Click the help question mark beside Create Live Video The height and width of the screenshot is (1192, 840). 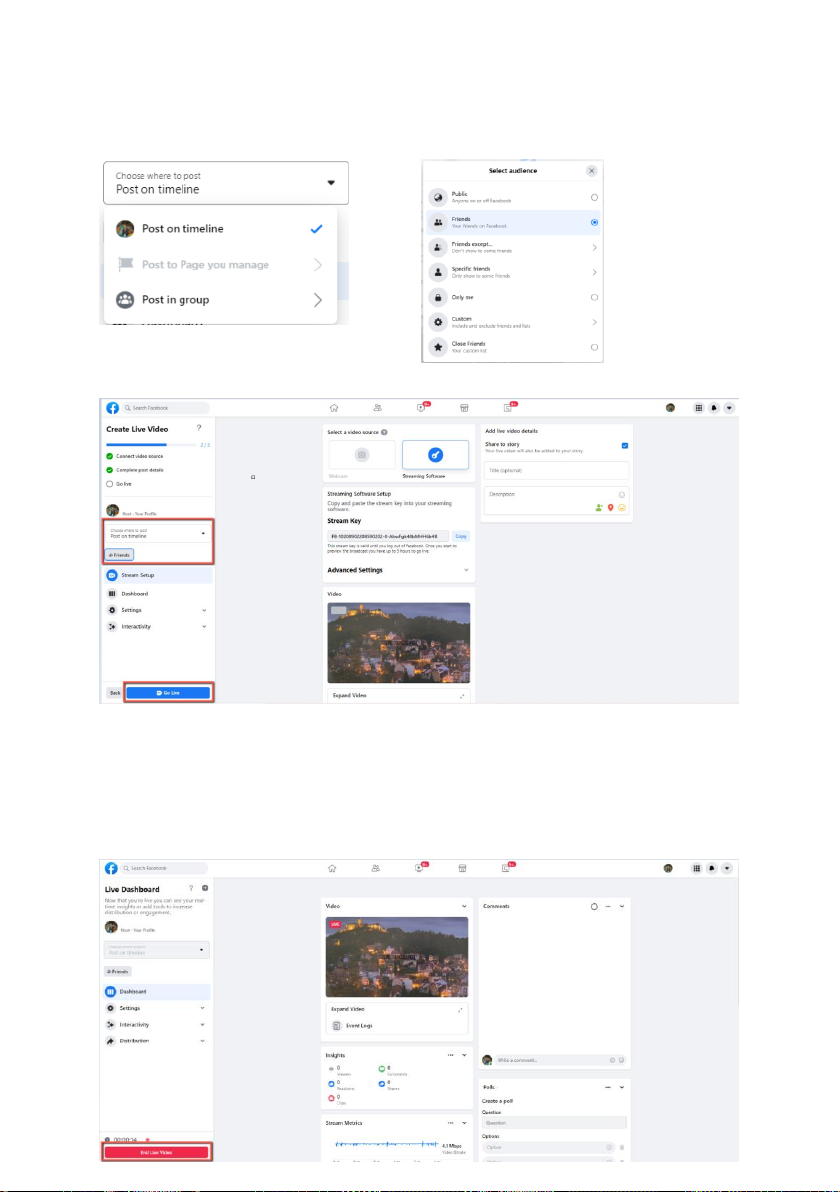coord(199,429)
